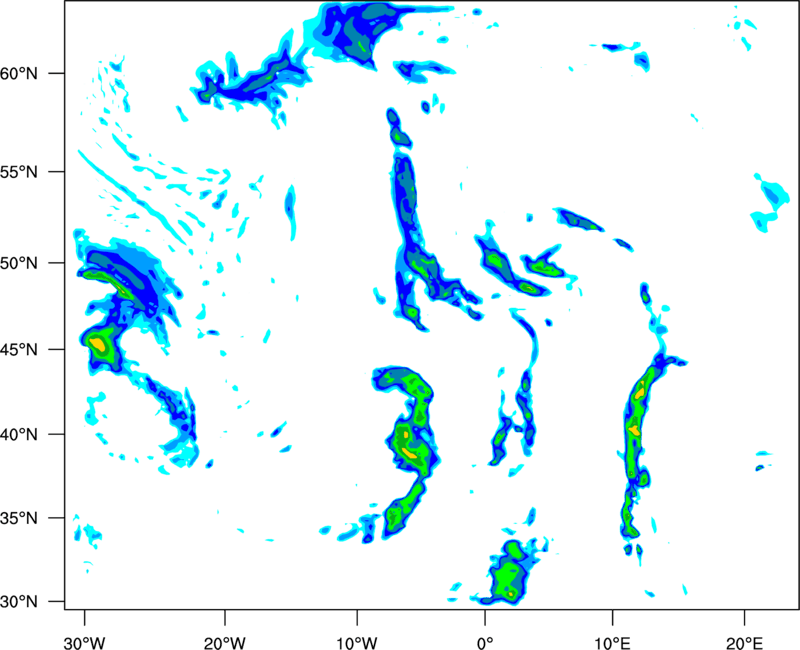Click the 40°N latitude label
800x650 pixels.
pyautogui.click(x=19, y=434)
